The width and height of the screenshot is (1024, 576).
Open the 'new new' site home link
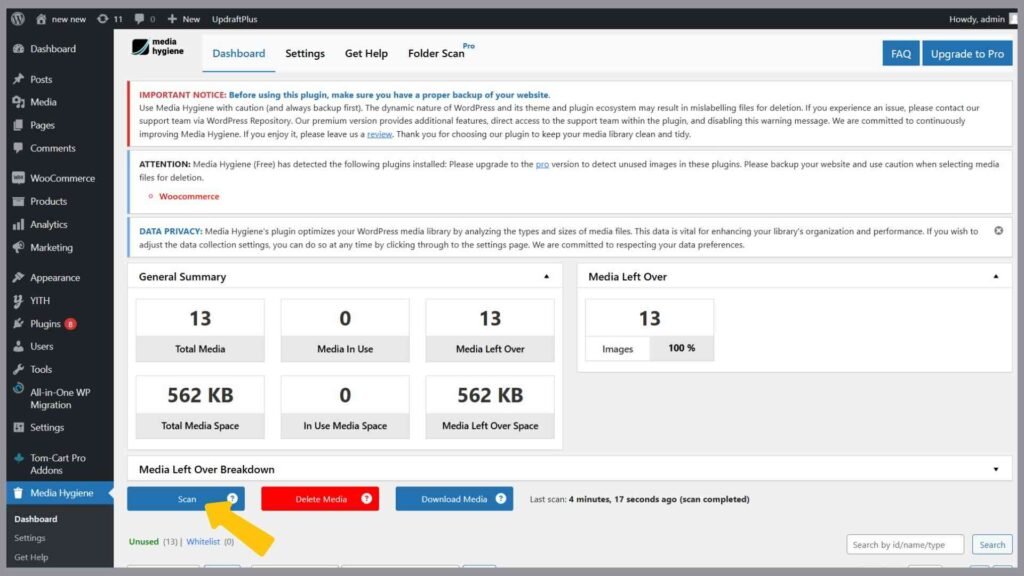coord(61,19)
